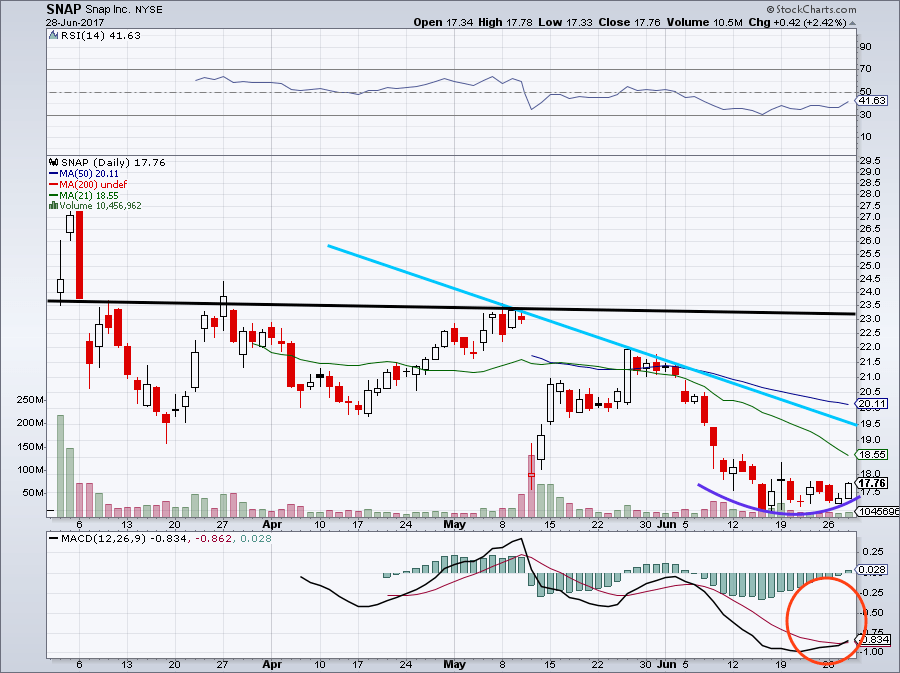Click the 'Snap Inc.' company name
Viewport: 900px width, 673px height.
108,10
